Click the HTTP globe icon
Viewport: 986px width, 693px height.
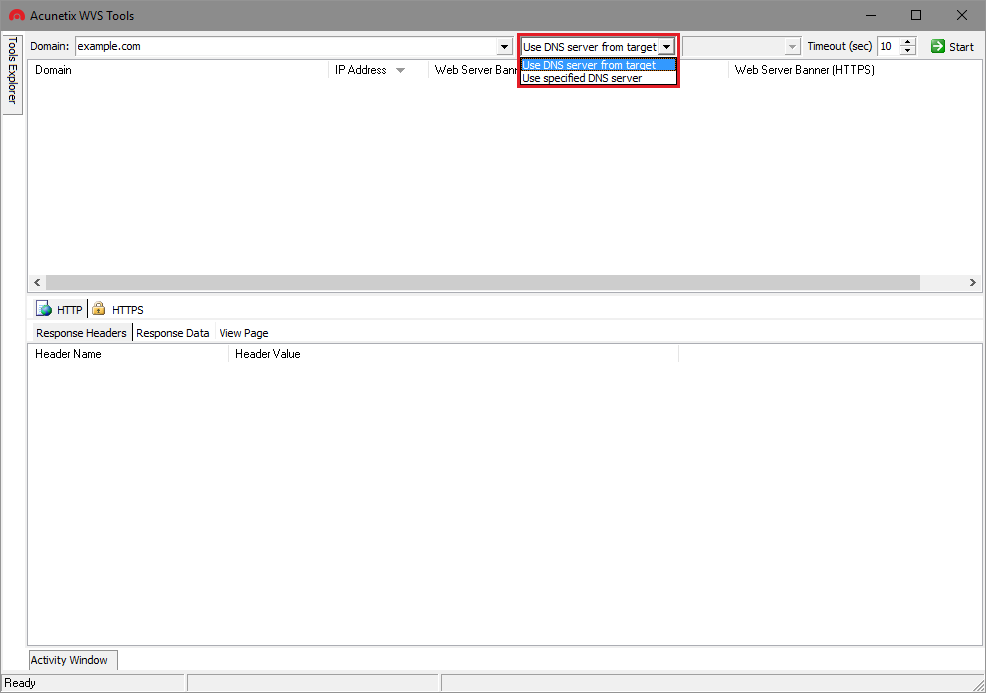pyautogui.click(x=43, y=309)
